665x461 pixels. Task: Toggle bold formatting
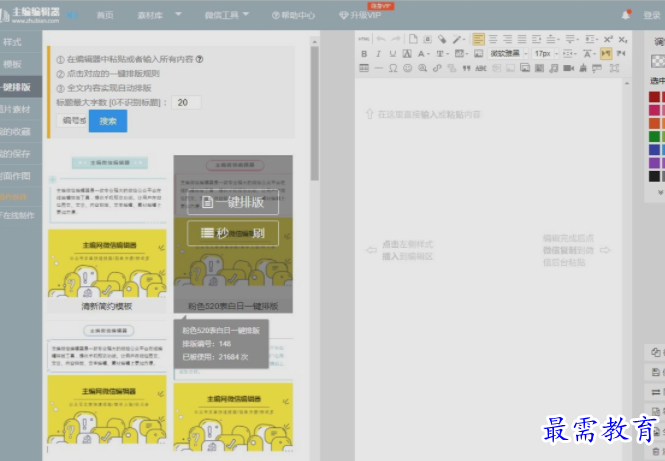pyautogui.click(x=364, y=53)
